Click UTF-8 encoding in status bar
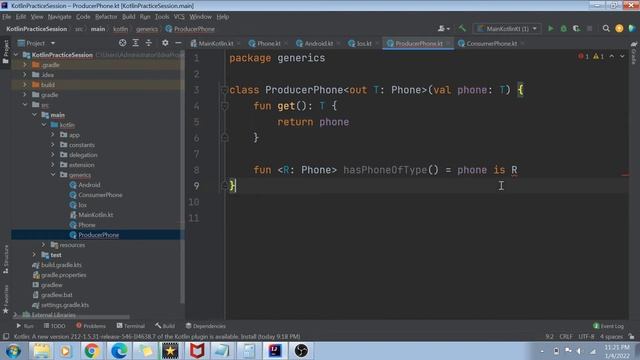Image resolution: width=640 pixels, height=360 pixels. (x=586, y=336)
